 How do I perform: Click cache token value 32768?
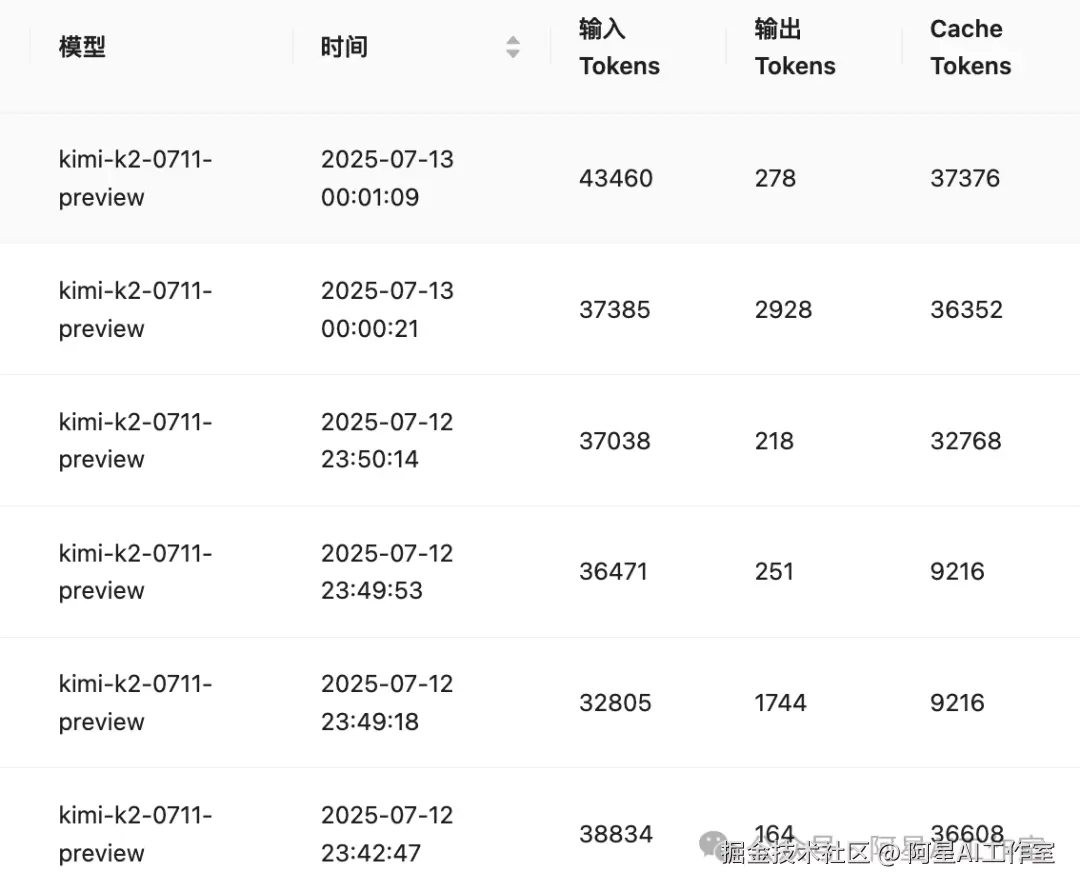pos(966,441)
